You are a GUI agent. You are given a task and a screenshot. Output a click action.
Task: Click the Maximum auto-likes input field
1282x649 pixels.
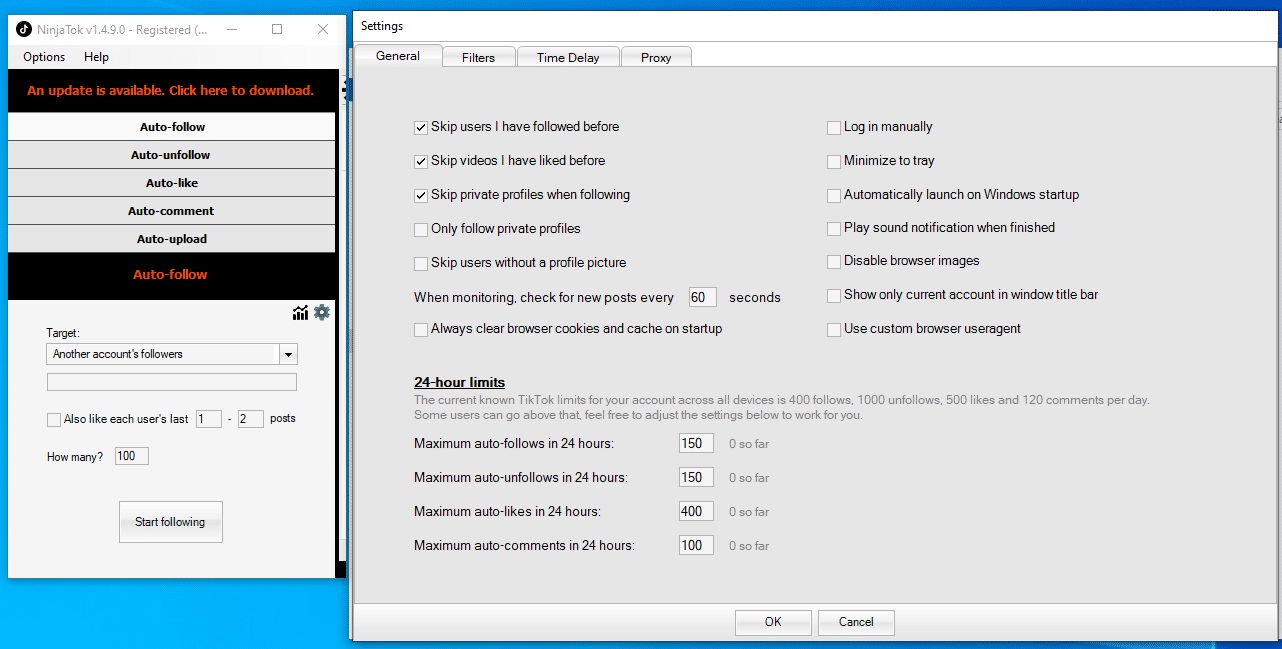coord(695,512)
